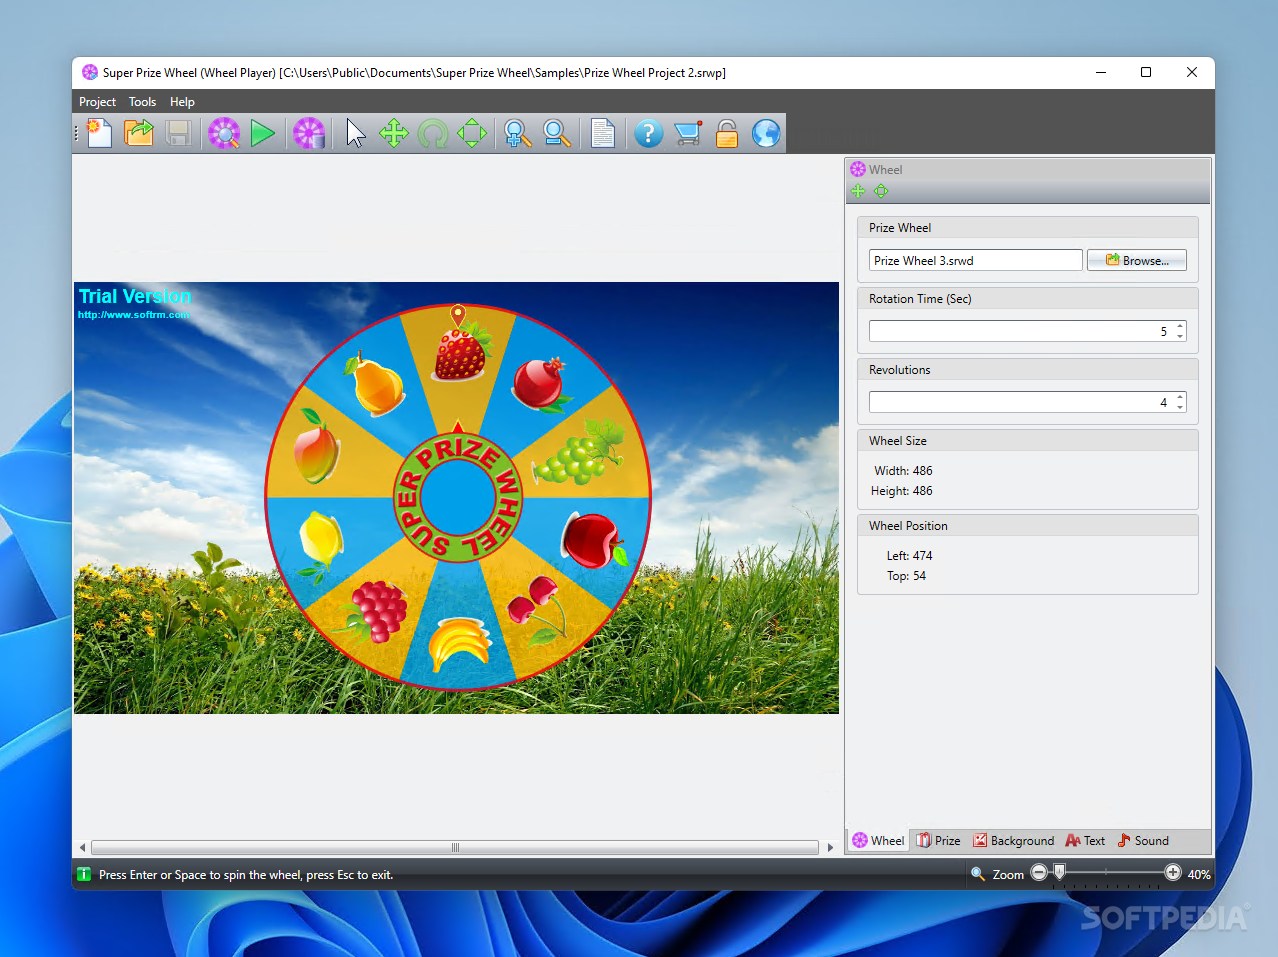The width and height of the screenshot is (1278, 957).
Task: Open a project via the folder icon
Action: click(138, 133)
